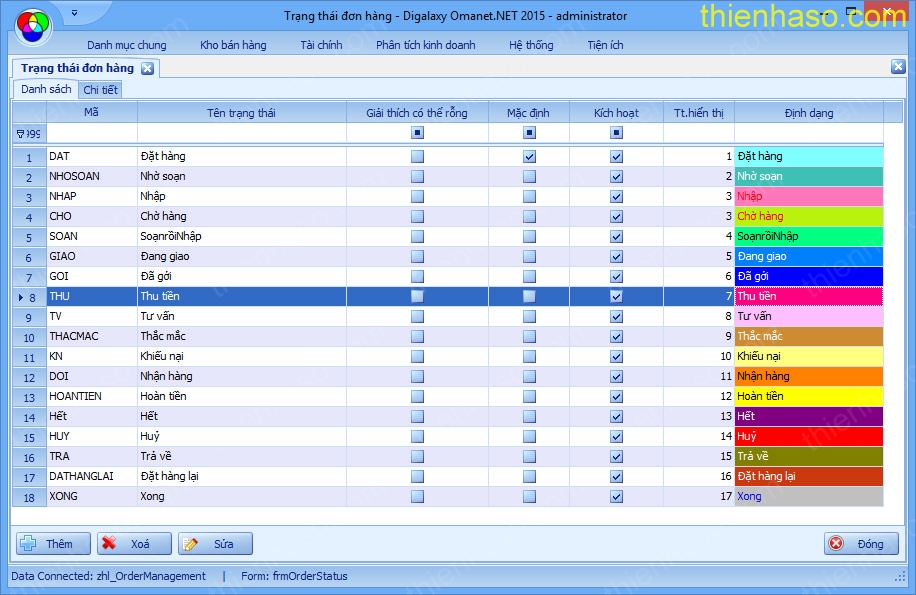The width and height of the screenshot is (916, 595).
Task: Click the Thêm plus icon
Action: (x=28, y=544)
